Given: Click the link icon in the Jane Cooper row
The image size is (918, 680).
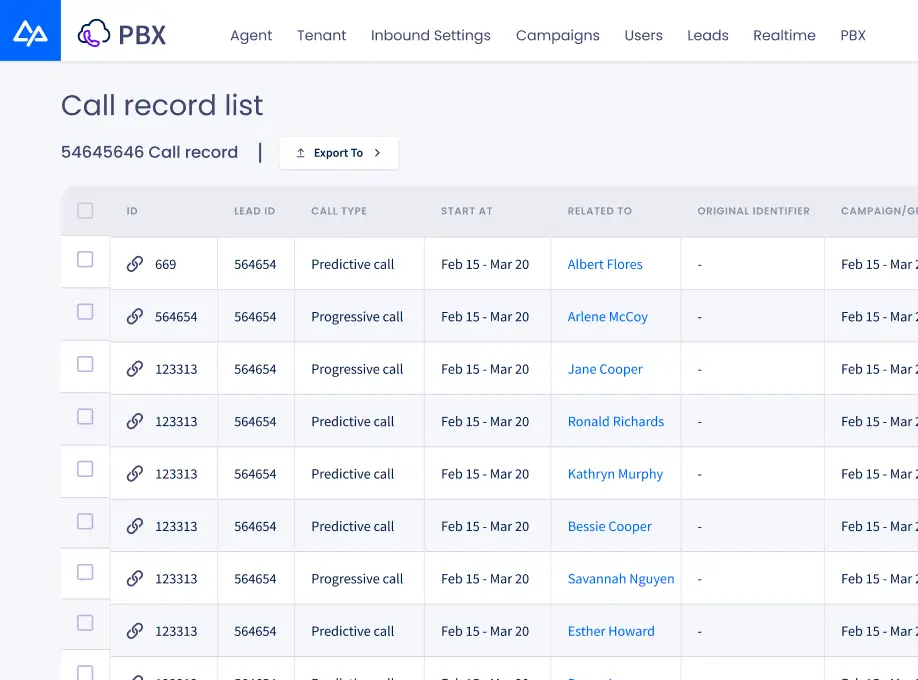Looking at the screenshot, I should coord(135,369).
